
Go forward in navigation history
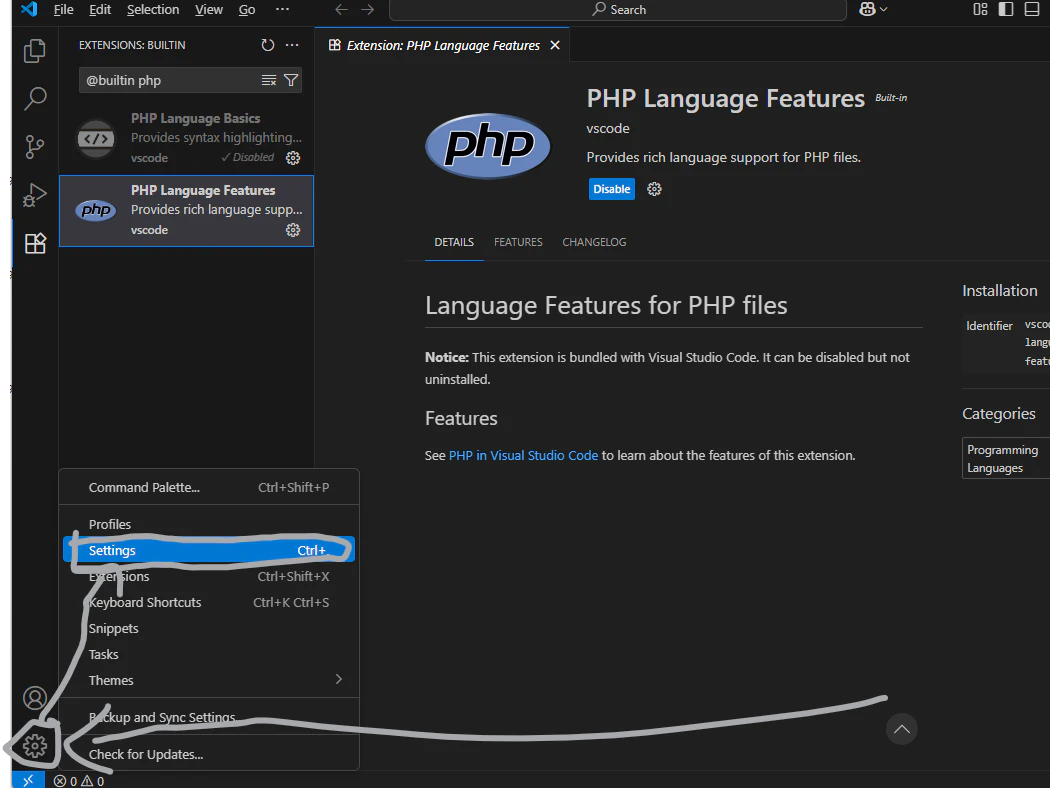point(368,9)
